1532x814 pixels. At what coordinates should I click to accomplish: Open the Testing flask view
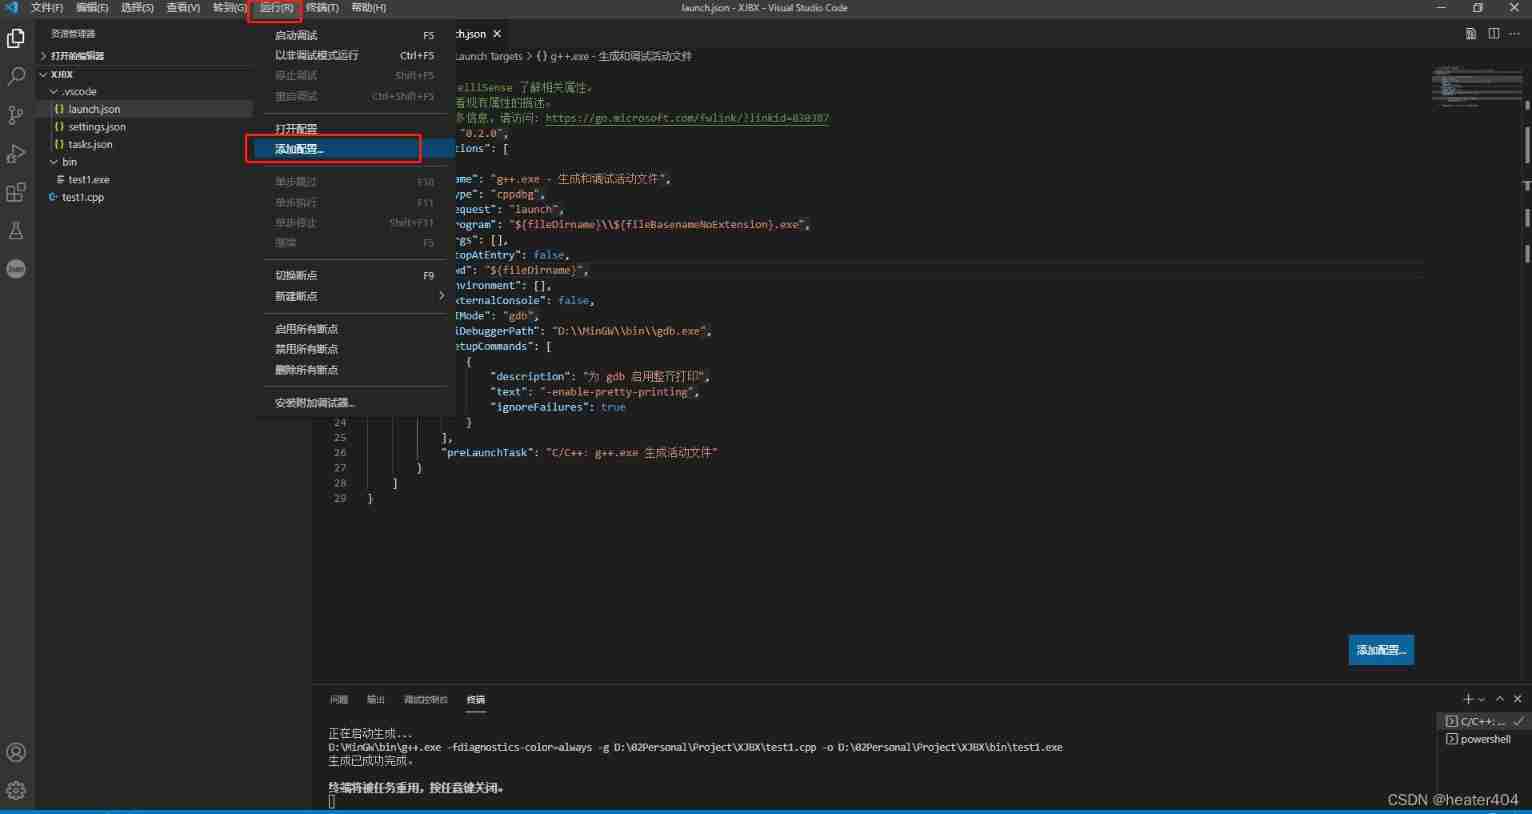(x=16, y=230)
